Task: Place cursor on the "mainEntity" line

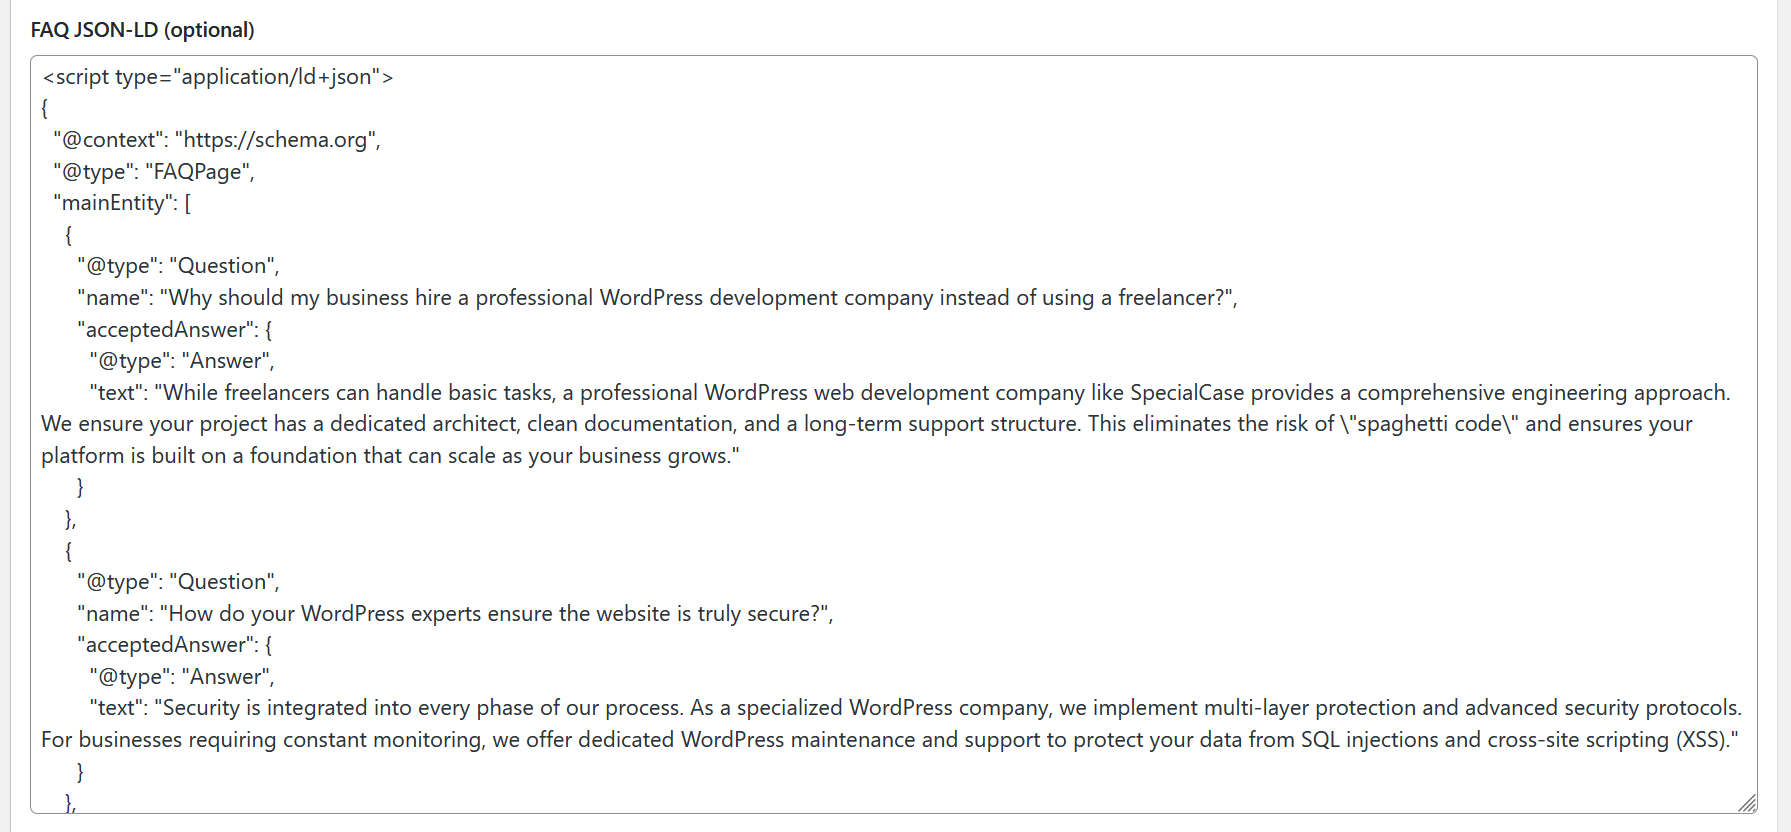Action: click(x=122, y=203)
